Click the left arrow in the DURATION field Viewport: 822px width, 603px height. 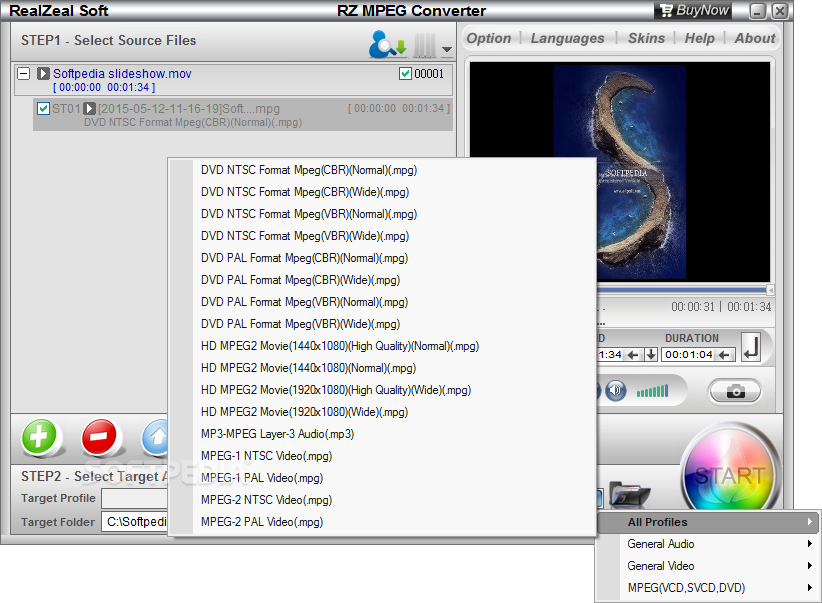724,355
